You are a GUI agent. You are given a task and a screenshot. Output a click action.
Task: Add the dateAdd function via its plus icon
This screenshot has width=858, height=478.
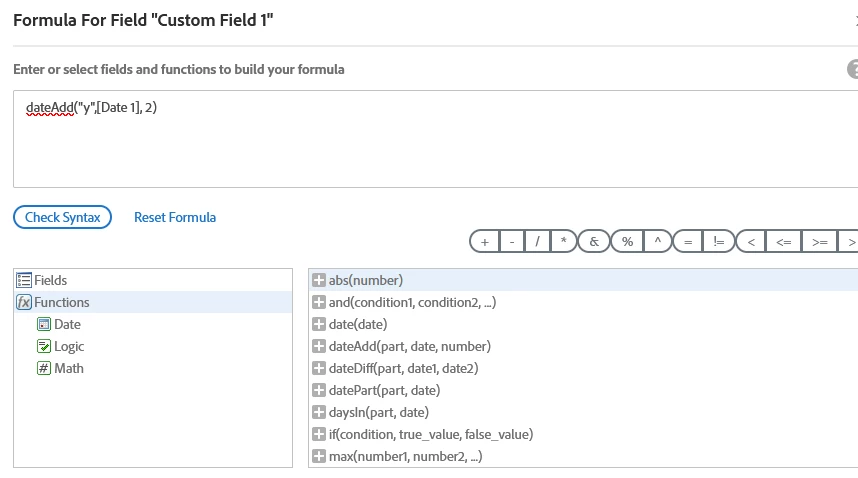pos(319,346)
